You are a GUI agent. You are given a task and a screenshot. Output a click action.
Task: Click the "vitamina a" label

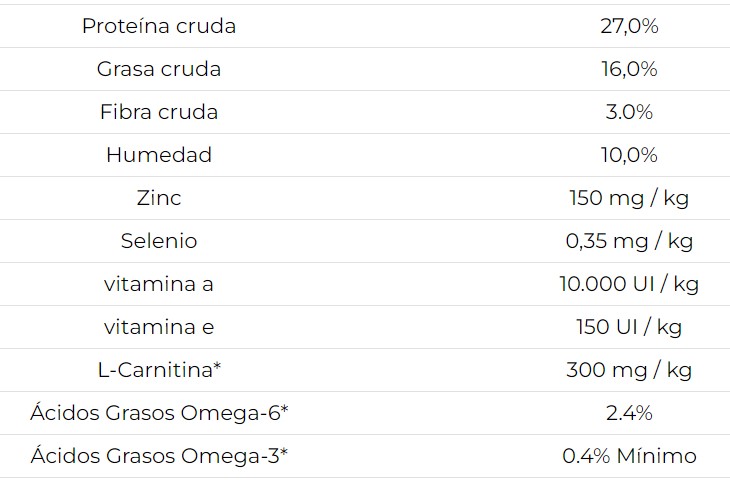point(159,284)
